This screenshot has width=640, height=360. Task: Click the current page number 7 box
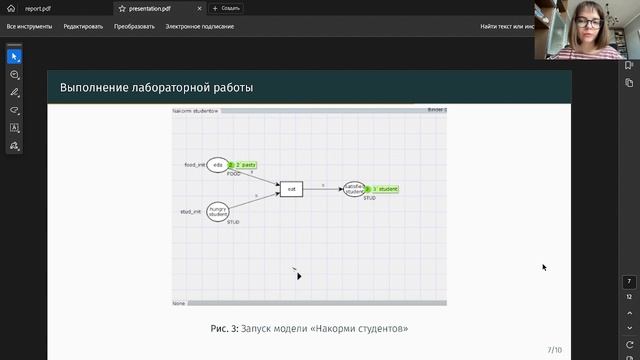click(629, 282)
